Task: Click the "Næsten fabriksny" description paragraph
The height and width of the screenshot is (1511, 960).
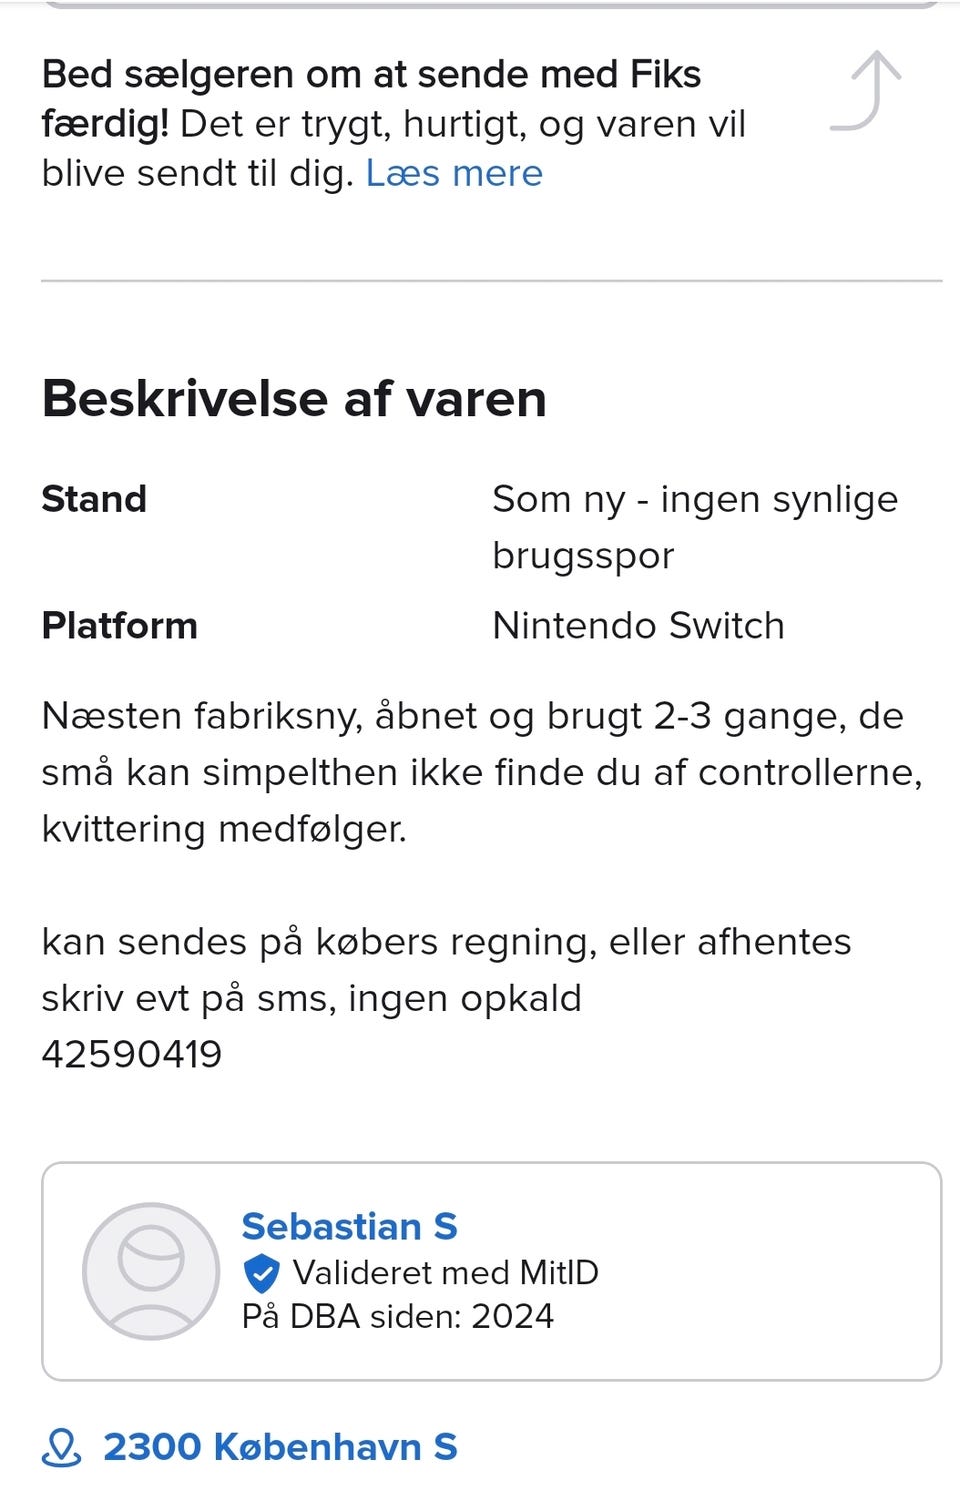Action: click(480, 772)
